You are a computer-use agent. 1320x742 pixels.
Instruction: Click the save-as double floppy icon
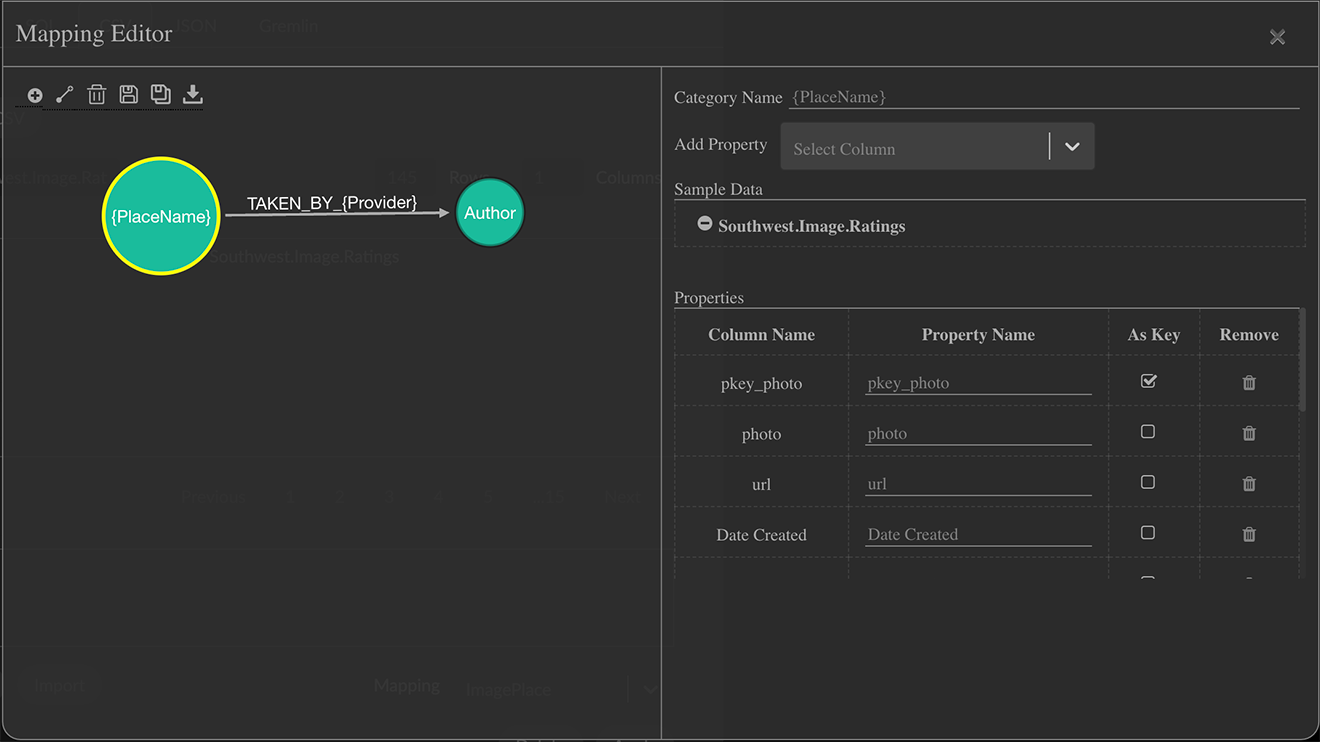click(x=160, y=95)
